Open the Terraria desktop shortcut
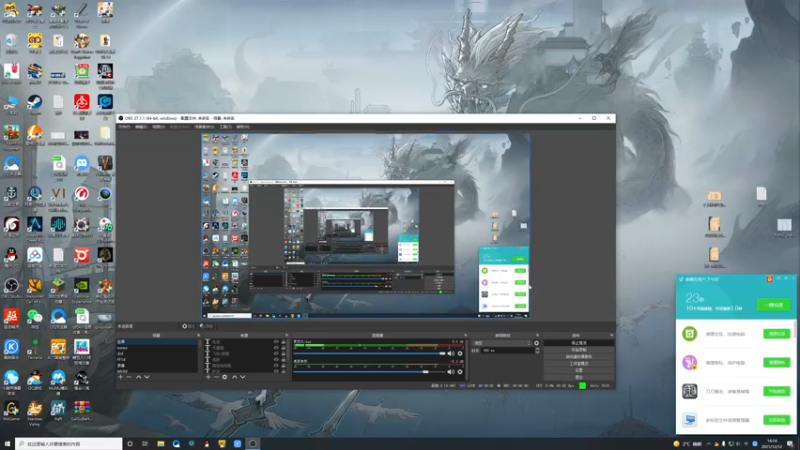The image size is (800, 450). pos(34,349)
